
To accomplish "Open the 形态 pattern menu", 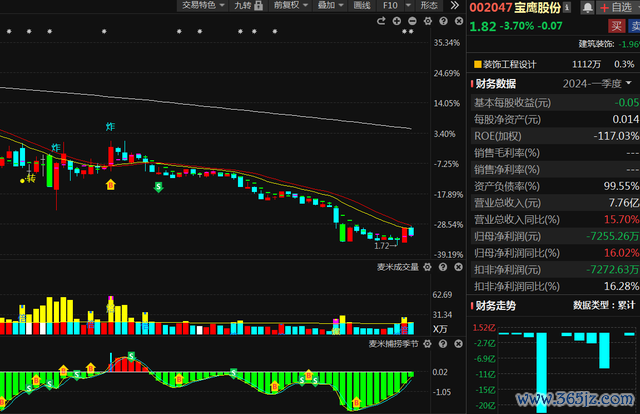I will pos(429,5).
